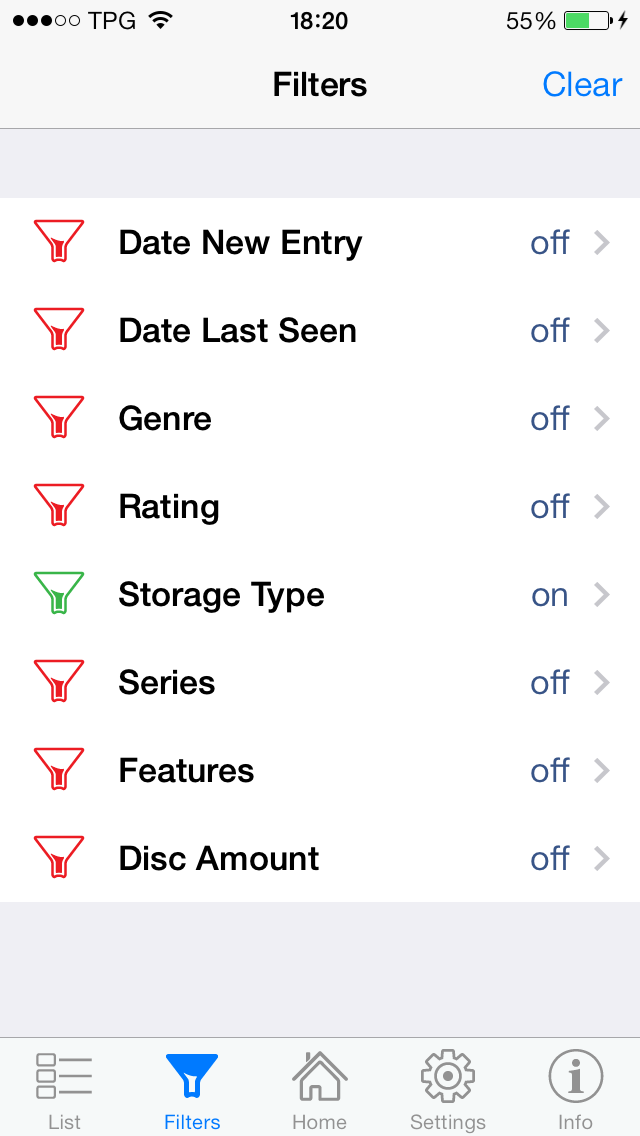Click the green funnel icon for Storage Type

[x=59, y=594]
